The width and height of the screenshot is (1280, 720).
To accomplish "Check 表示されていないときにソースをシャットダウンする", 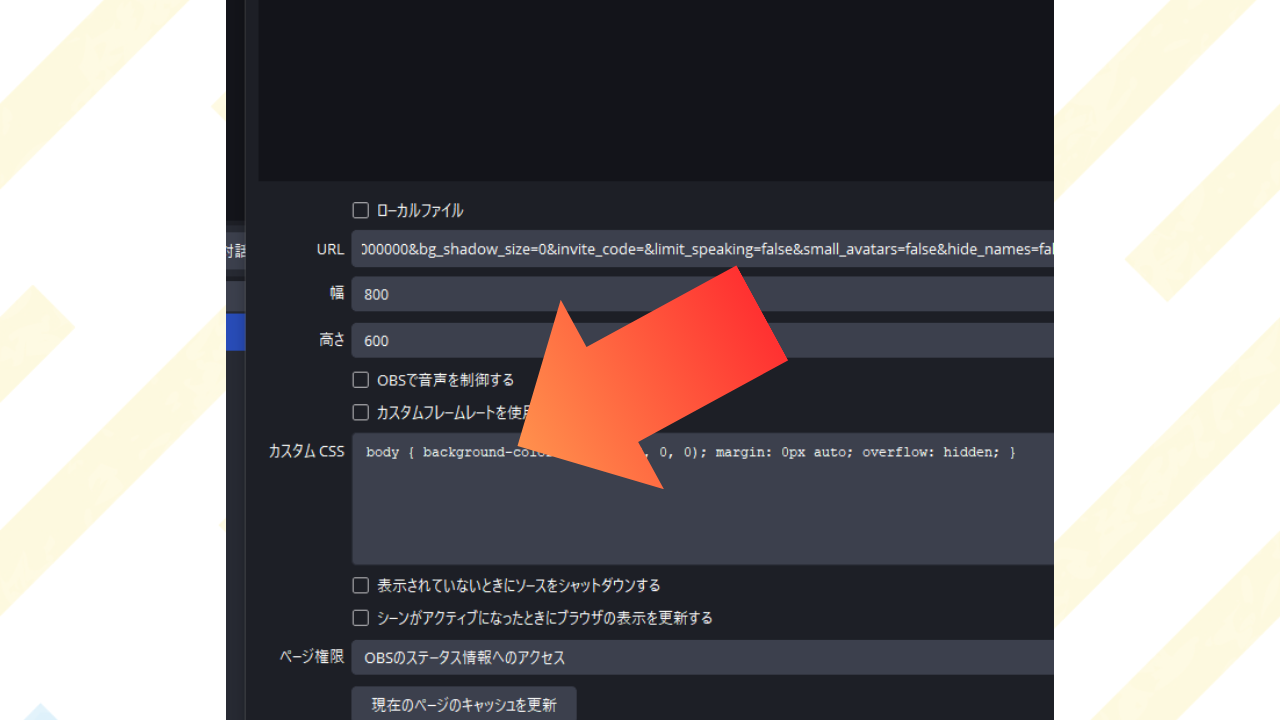I will [361, 585].
